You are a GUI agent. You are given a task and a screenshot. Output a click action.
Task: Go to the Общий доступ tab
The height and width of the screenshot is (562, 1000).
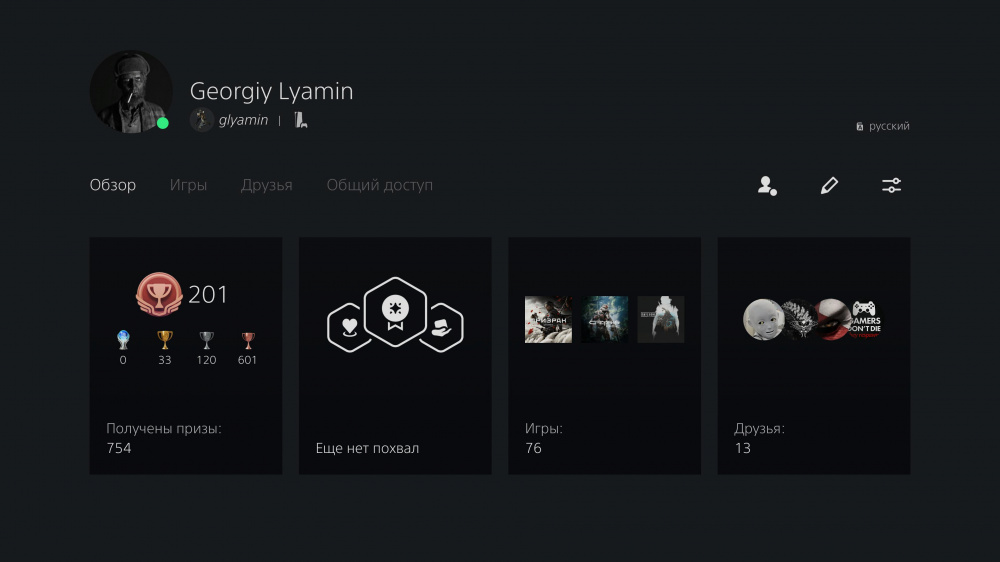point(379,185)
